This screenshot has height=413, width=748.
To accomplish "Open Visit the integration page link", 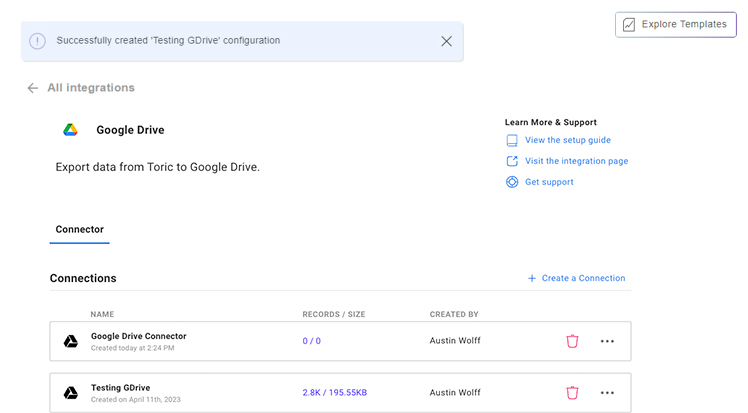I will [576, 161].
